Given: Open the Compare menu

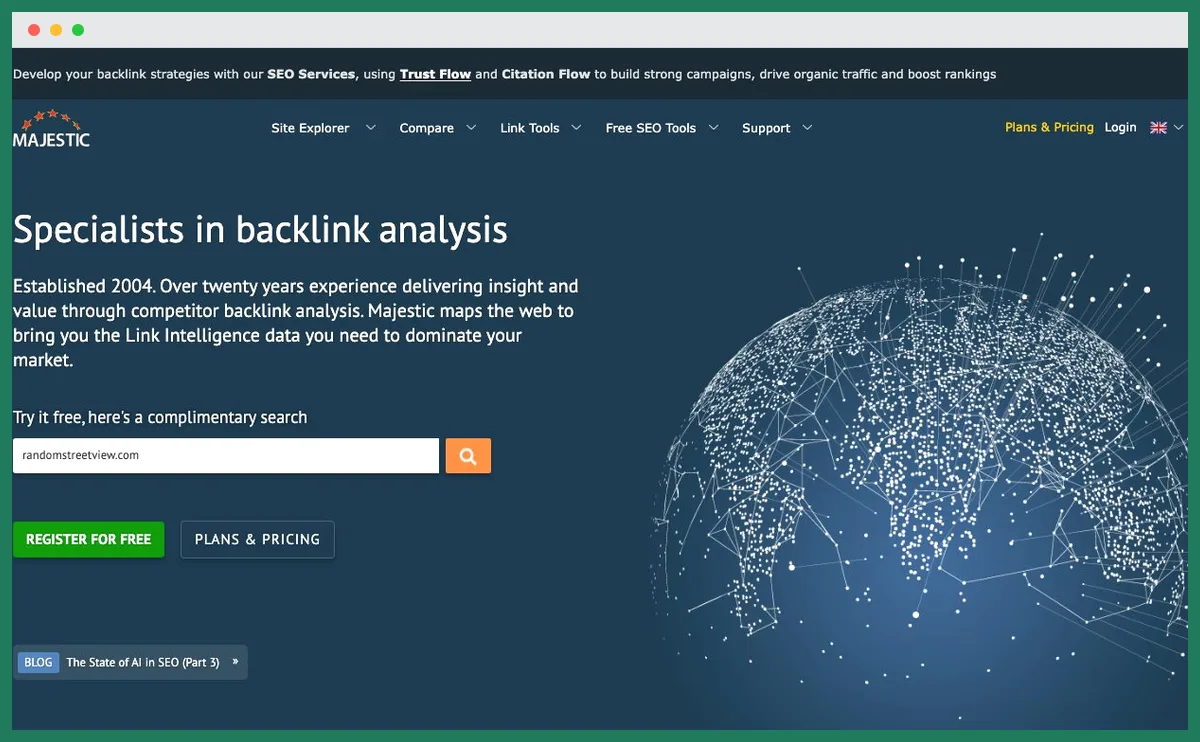Looking at the screenshot, I should click(426, 128).
